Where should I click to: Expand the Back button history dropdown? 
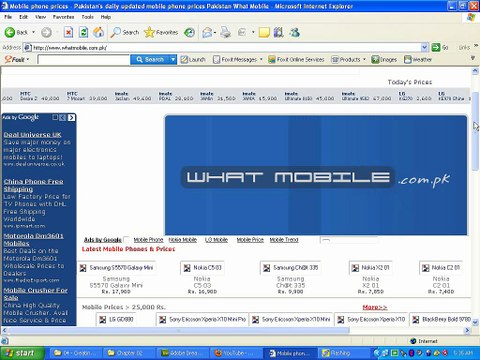coord(33,32)
